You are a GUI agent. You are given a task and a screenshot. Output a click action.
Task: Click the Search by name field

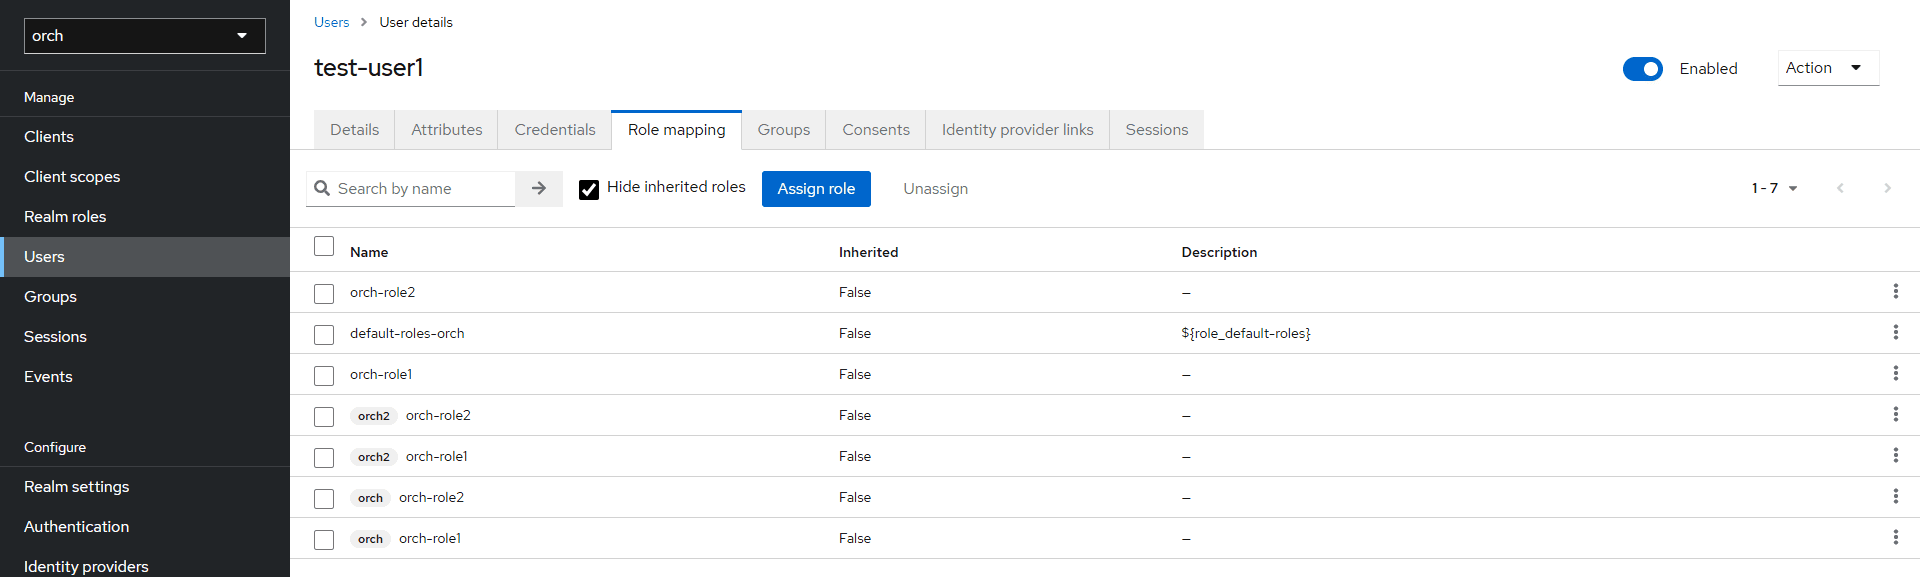click(x=420, y=189)
